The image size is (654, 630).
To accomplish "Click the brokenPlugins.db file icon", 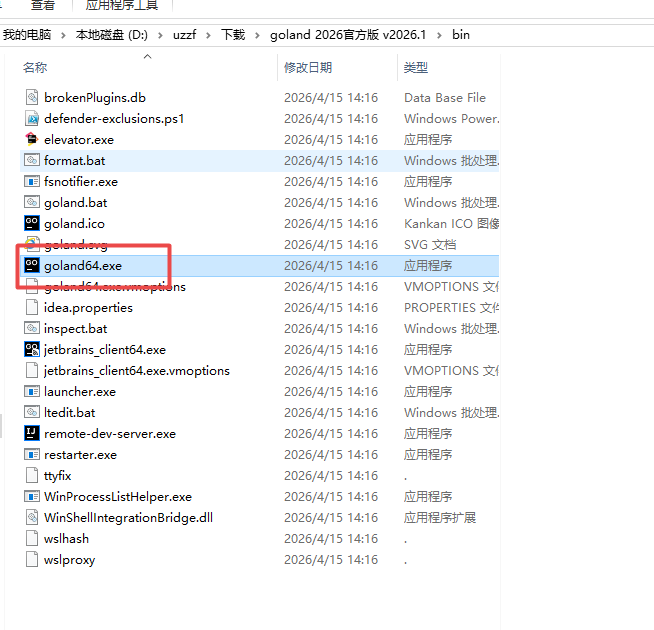I will coord(32,97).
